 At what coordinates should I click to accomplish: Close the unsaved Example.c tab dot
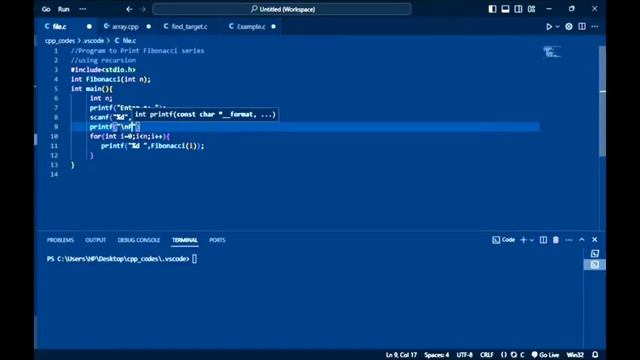(273, 27)
